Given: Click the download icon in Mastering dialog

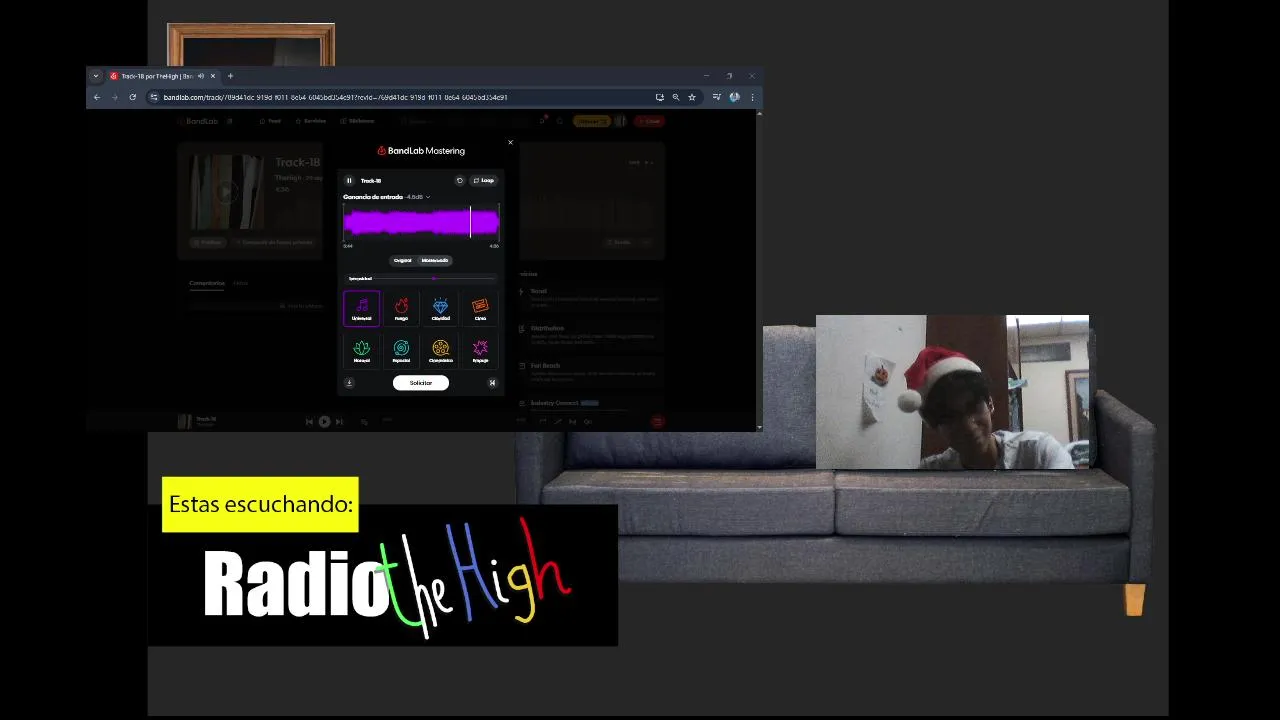Looking at the screenshot, I should (x=349, y=383).
